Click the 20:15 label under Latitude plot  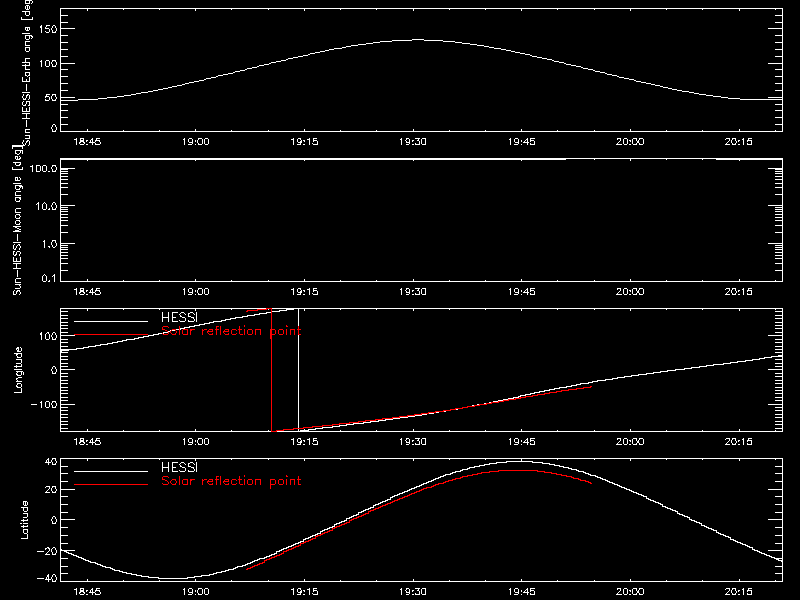[x=738, y=592]
